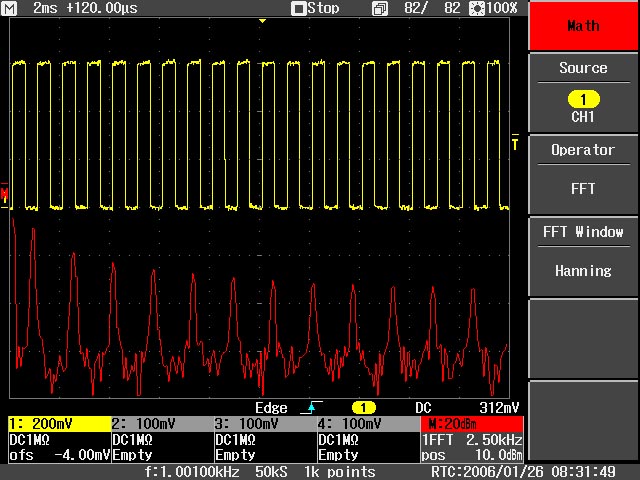Click the Stop acquisition status indicator
Viewport: 640px width, 480px height.
point(315,8)
